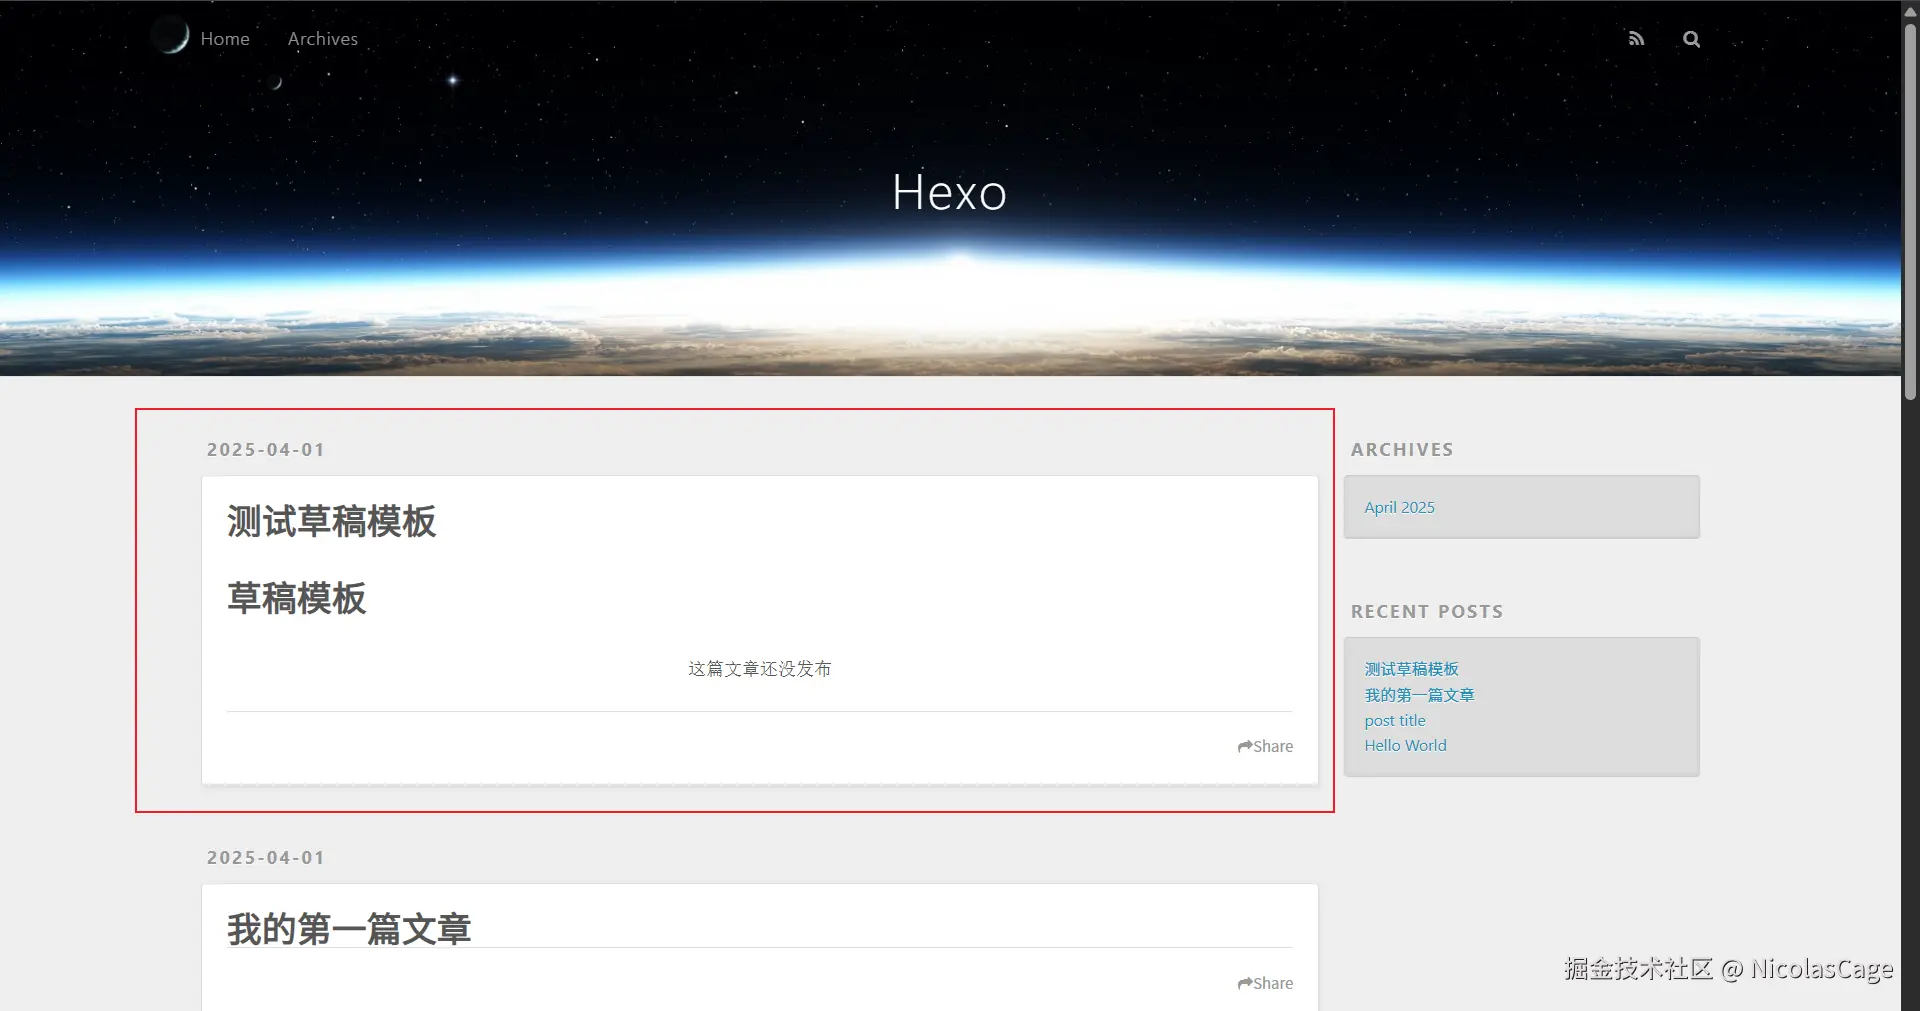Click the 草稿模板 heading in the post
Image resolution: width=1920 pixels, height=1011 pixels.
(x=296, y=598)
